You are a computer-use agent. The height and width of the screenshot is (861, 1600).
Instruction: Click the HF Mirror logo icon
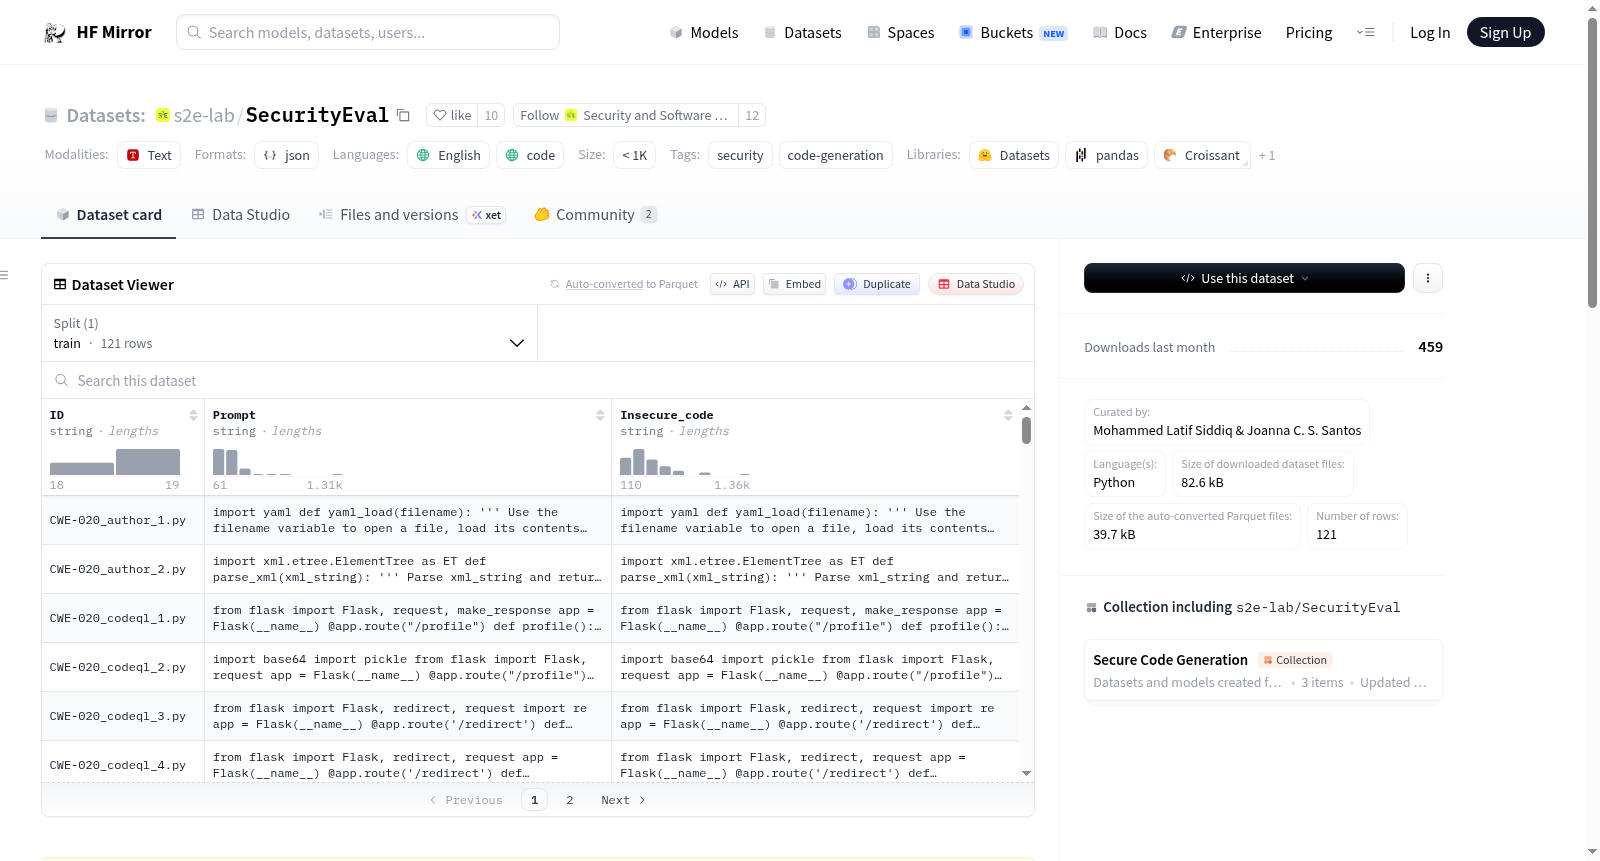(55, 33)
